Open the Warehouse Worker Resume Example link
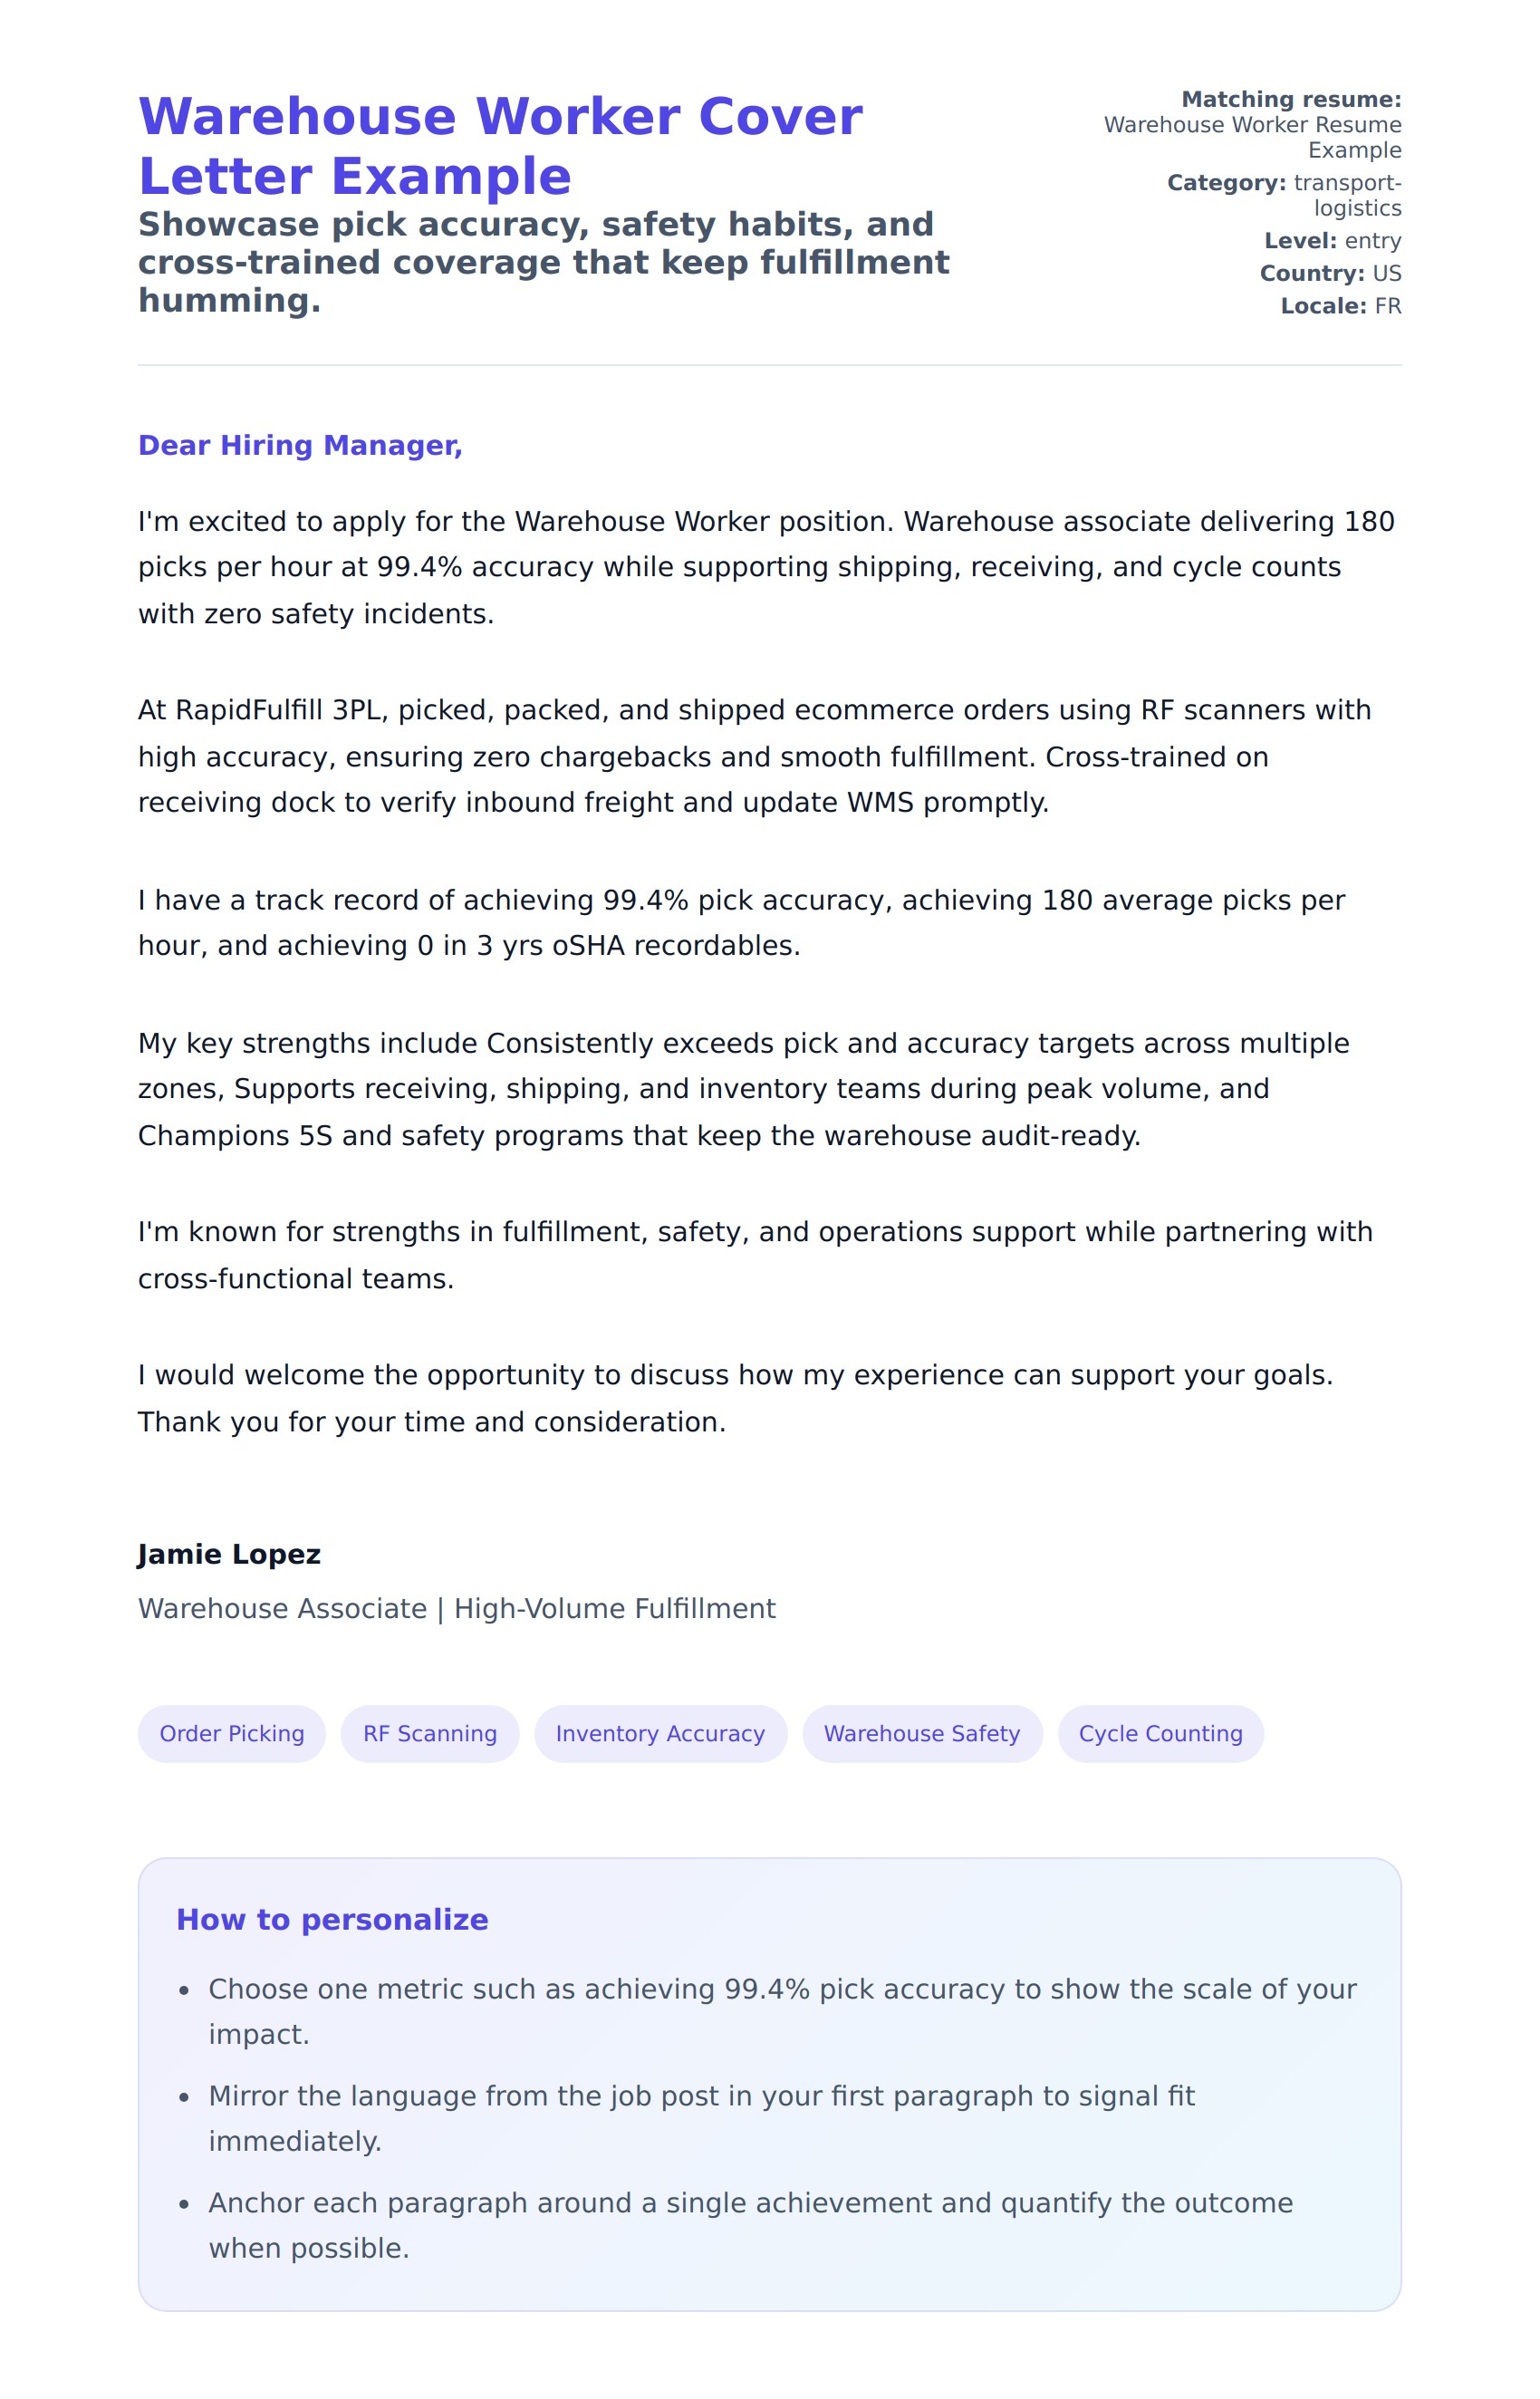This screenshot has height=2399, width=1540. (x=1252, y=137)
